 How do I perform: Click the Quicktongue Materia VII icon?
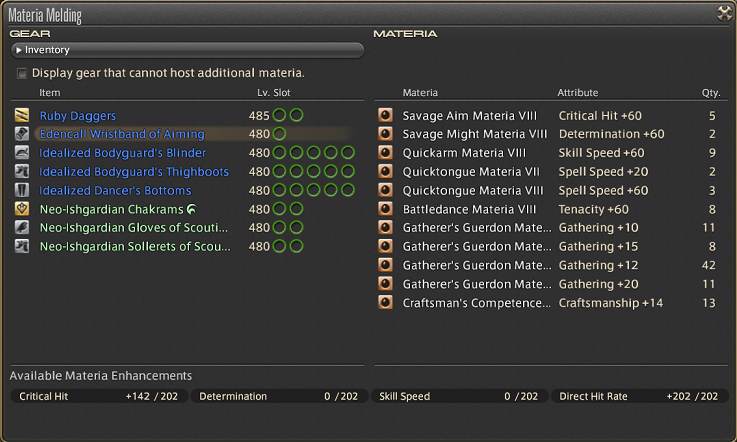coord(385,171)
